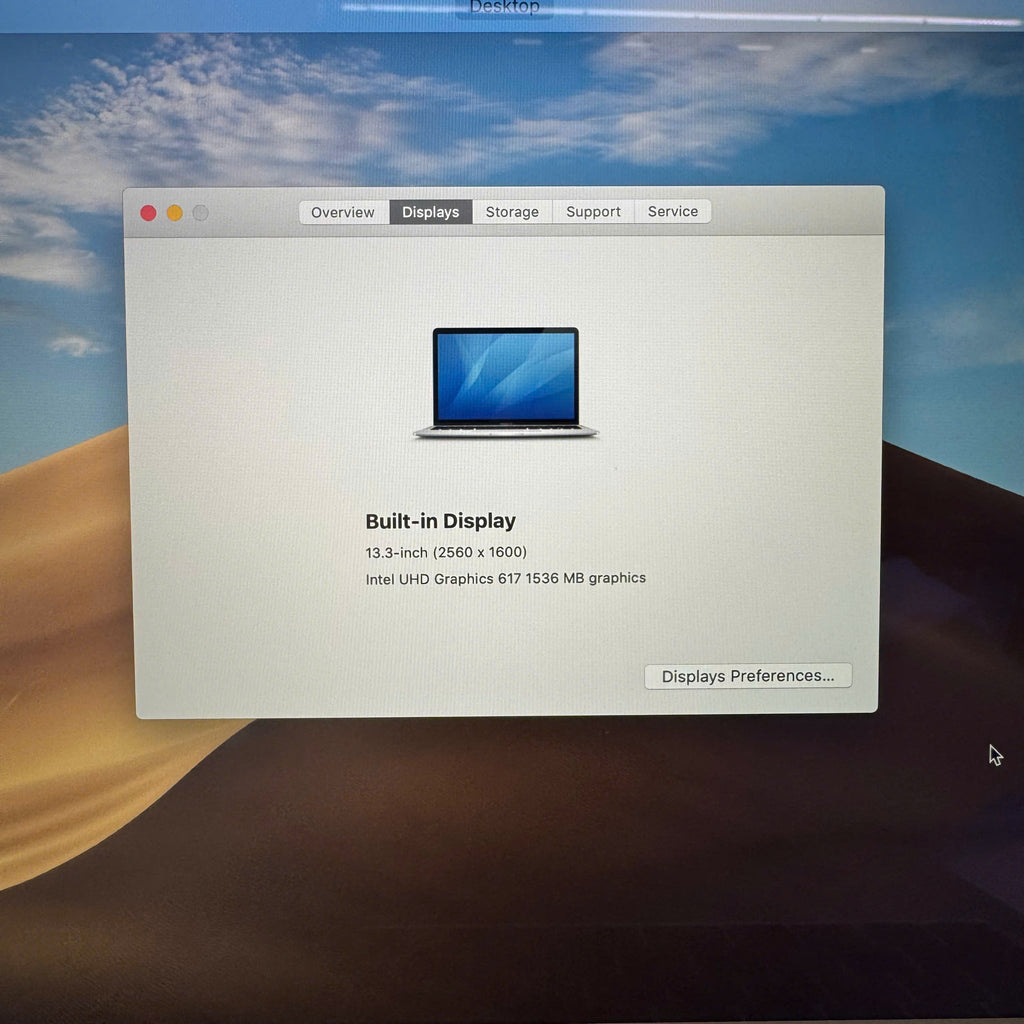Open the Storage tab
Viewport: 1024px width, 1024px height.
tap(512, 212)
